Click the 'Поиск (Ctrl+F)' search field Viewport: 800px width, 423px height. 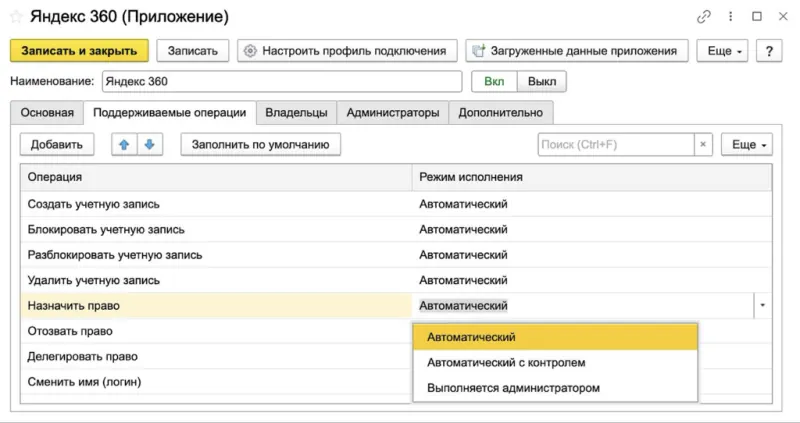[616, 144]
